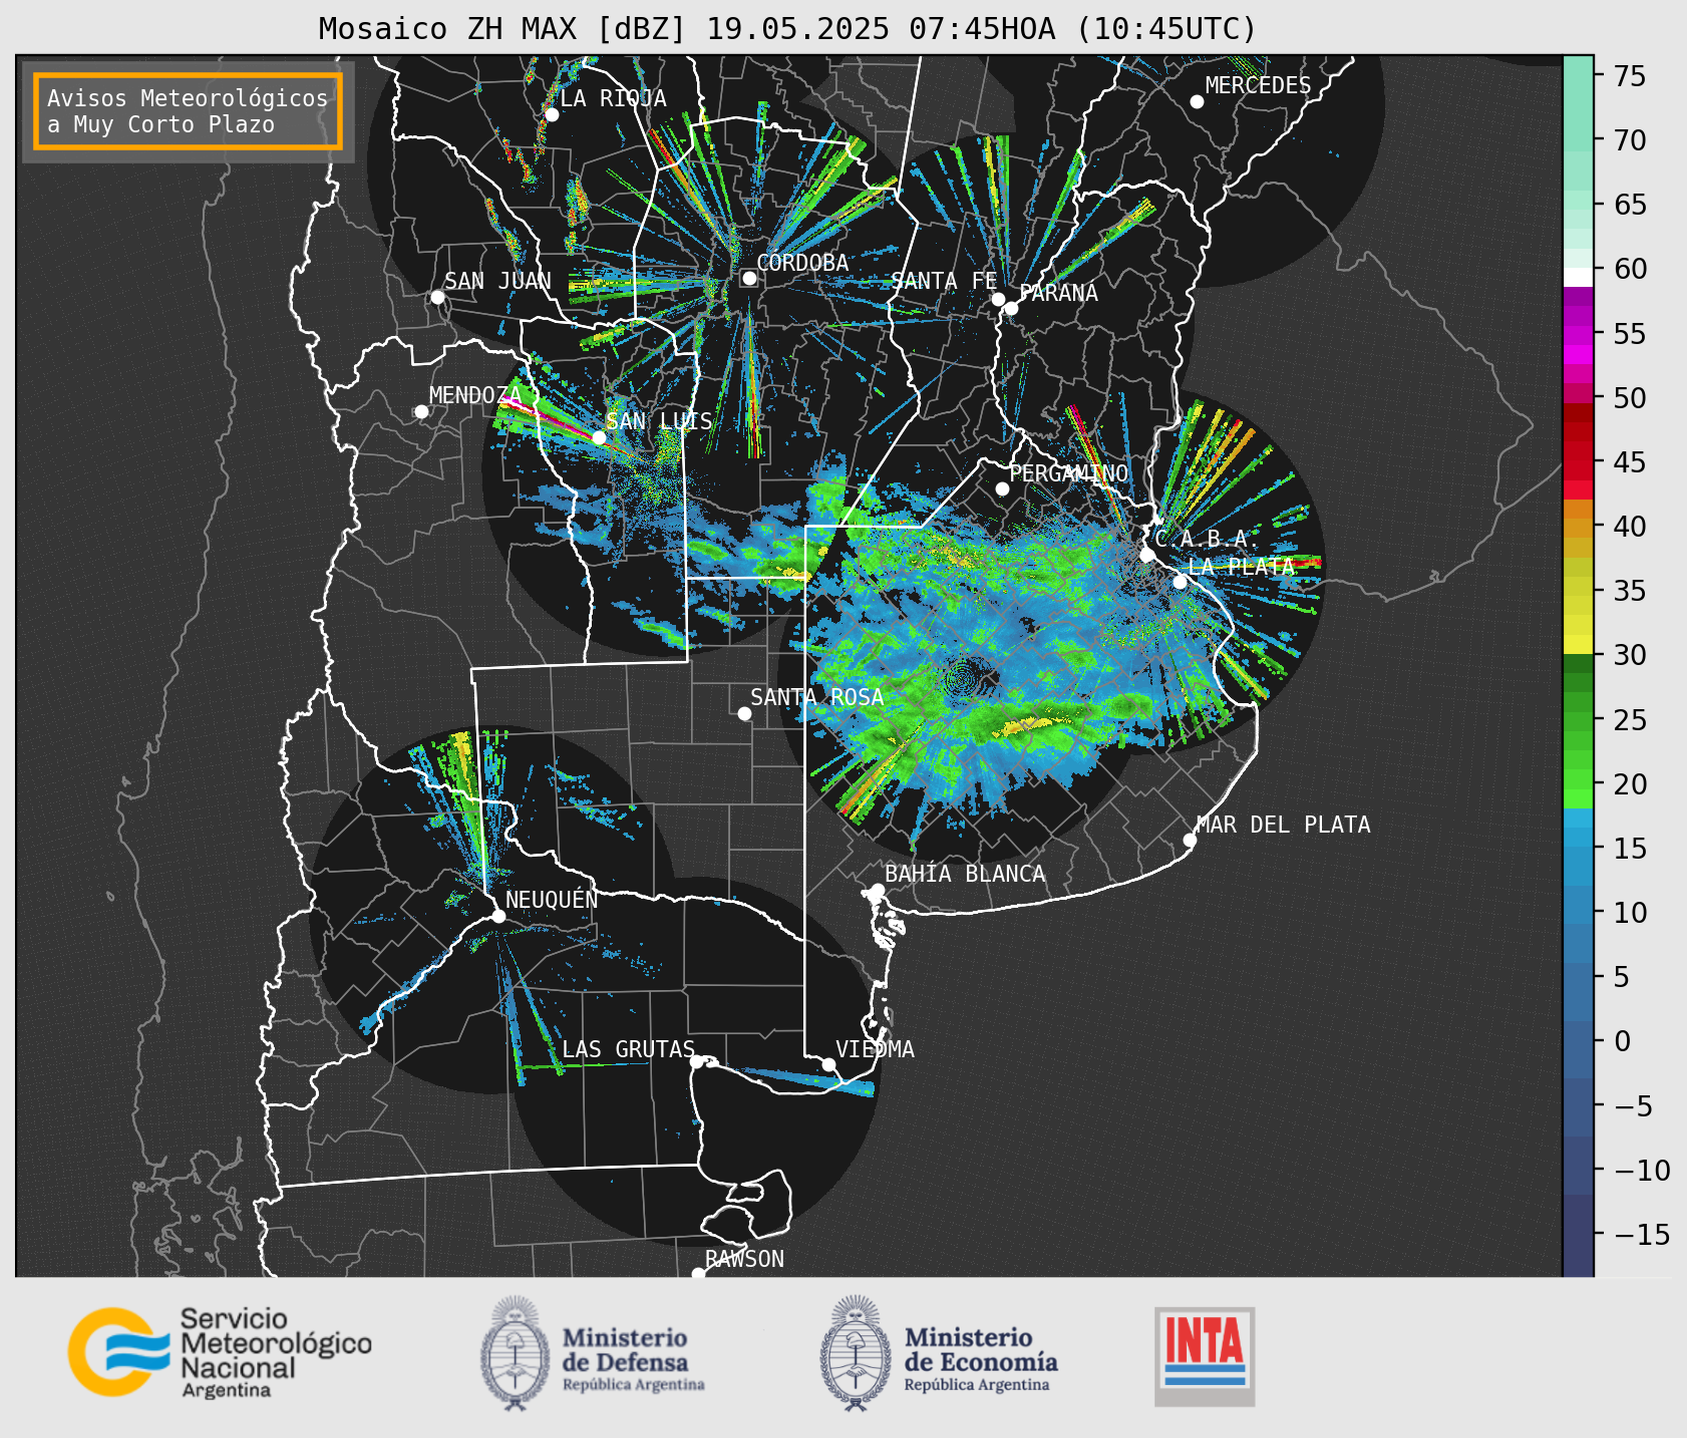Click the SAN JUAN city label

click(498, 281)
